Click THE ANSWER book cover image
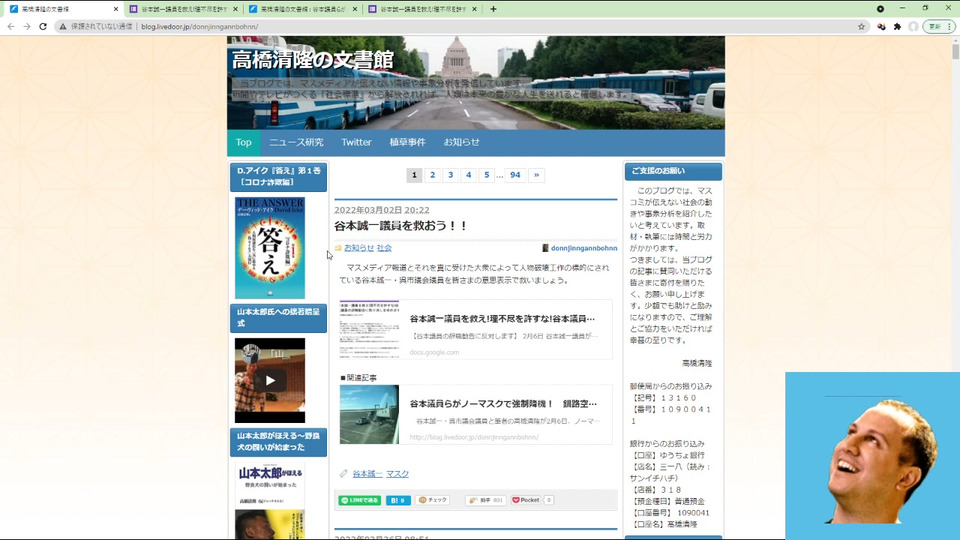 click(x=270, y=247)
